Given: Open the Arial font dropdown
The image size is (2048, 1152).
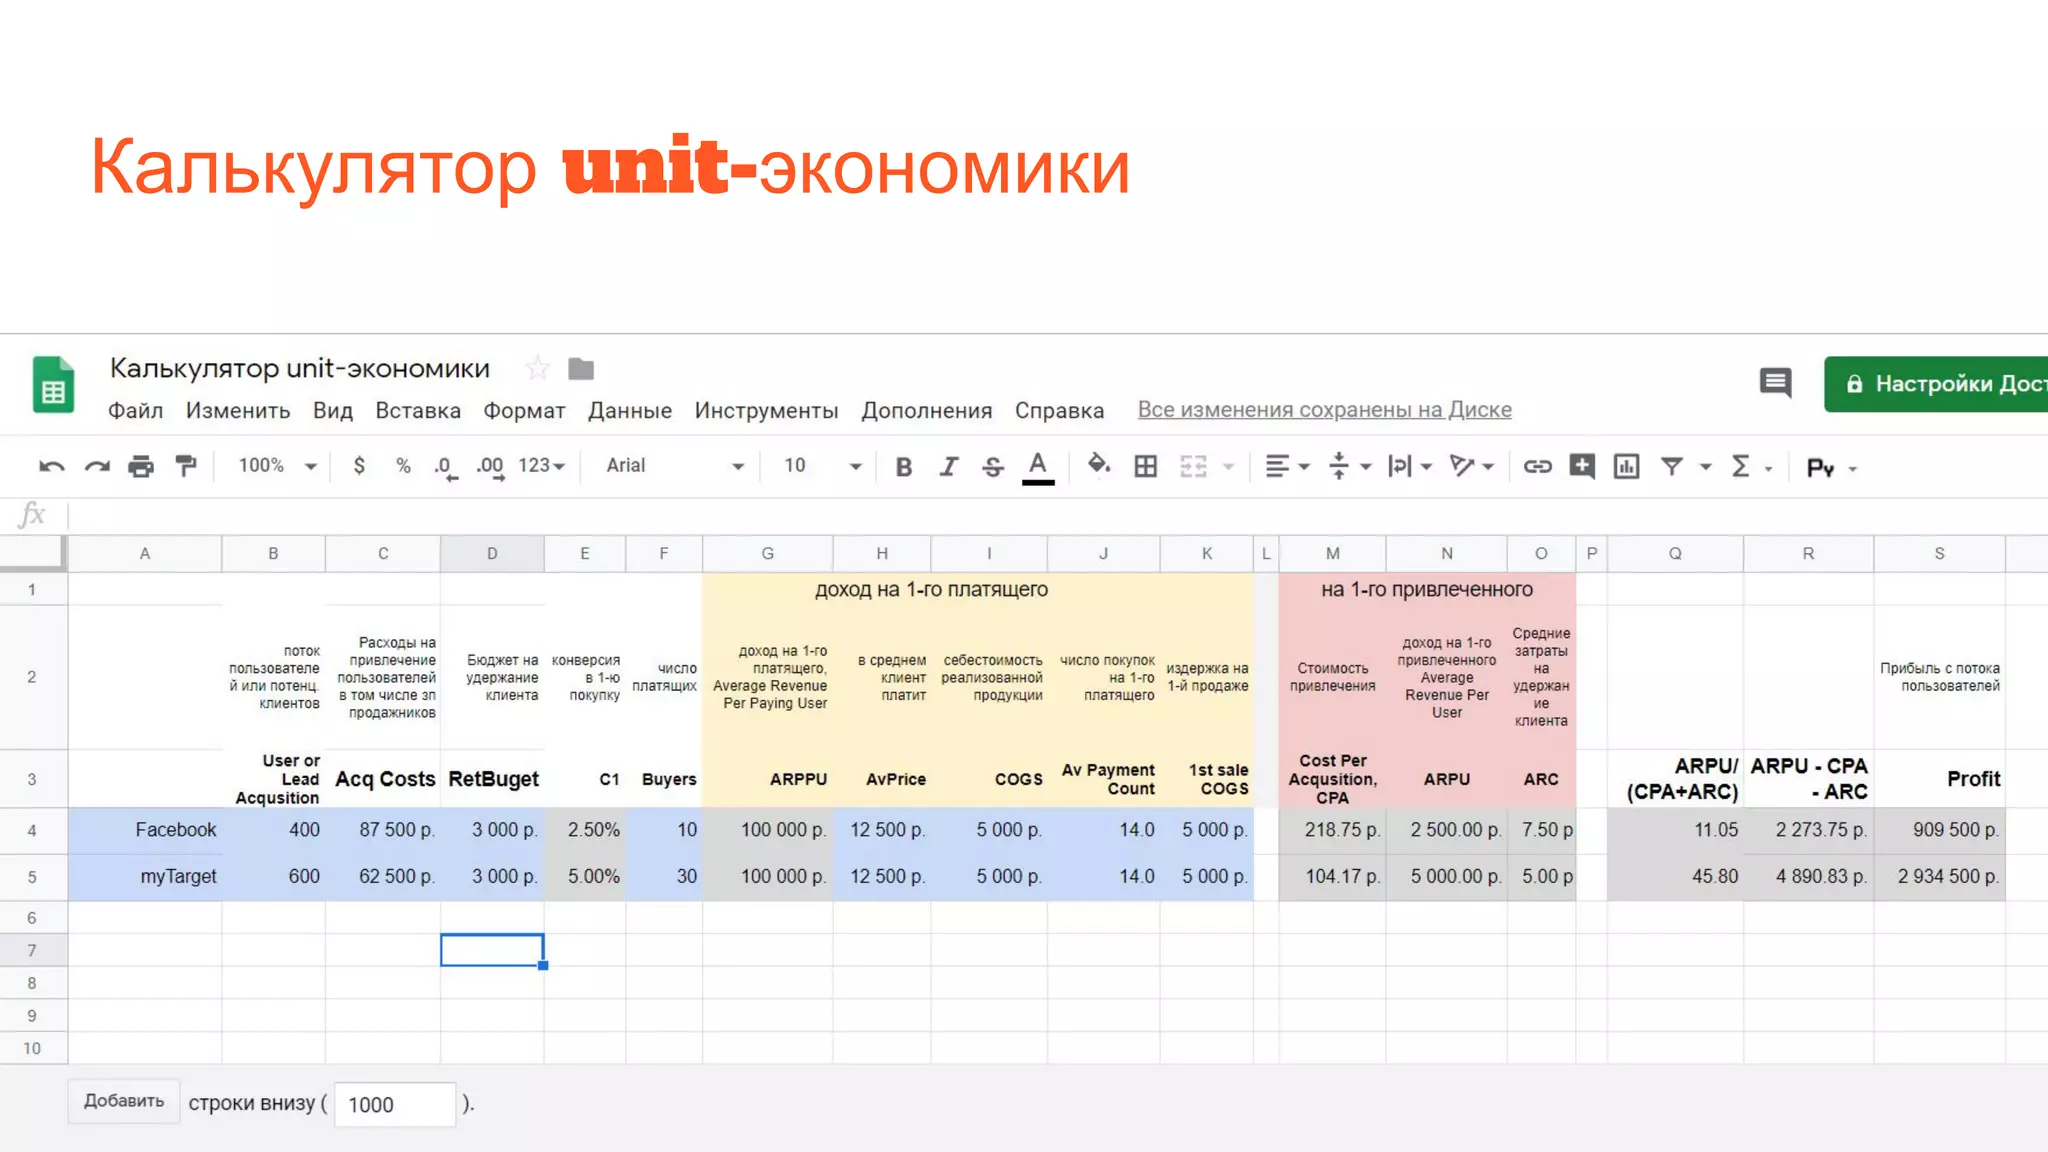Looking at the screenshot, I should point(675,466).
